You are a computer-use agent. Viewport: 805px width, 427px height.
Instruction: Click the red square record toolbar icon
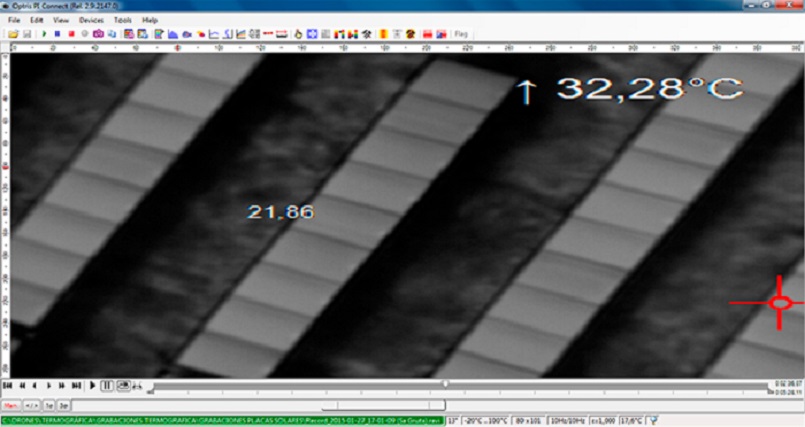[x=71, y=34]
